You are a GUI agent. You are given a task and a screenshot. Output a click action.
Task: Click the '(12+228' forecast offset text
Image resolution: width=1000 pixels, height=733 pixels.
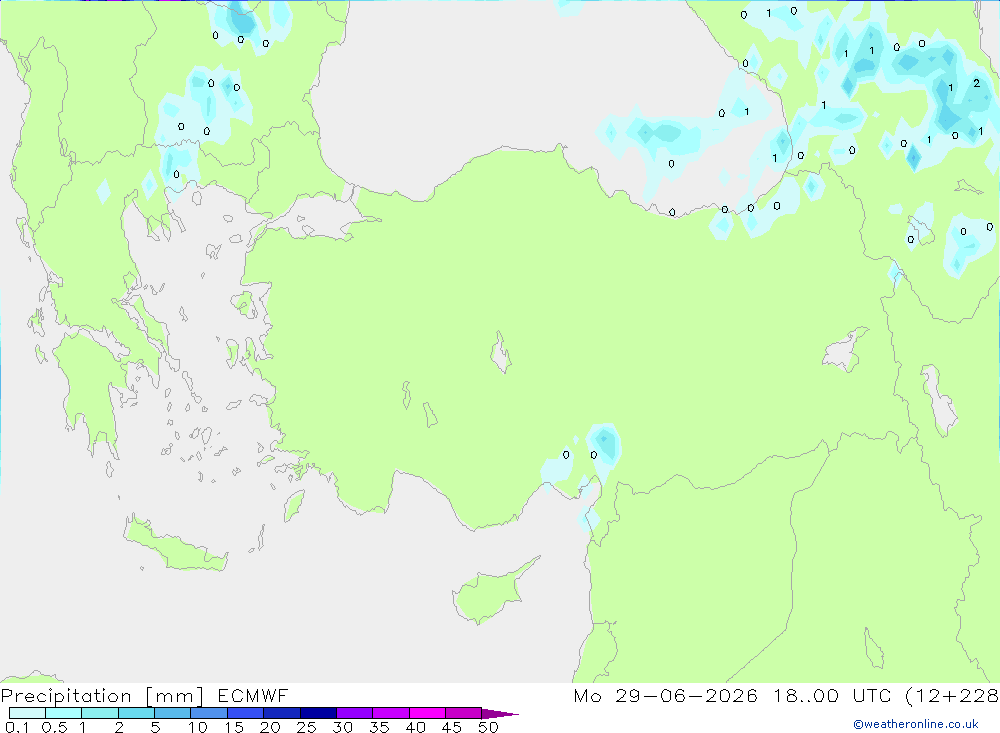pos(952,695)
